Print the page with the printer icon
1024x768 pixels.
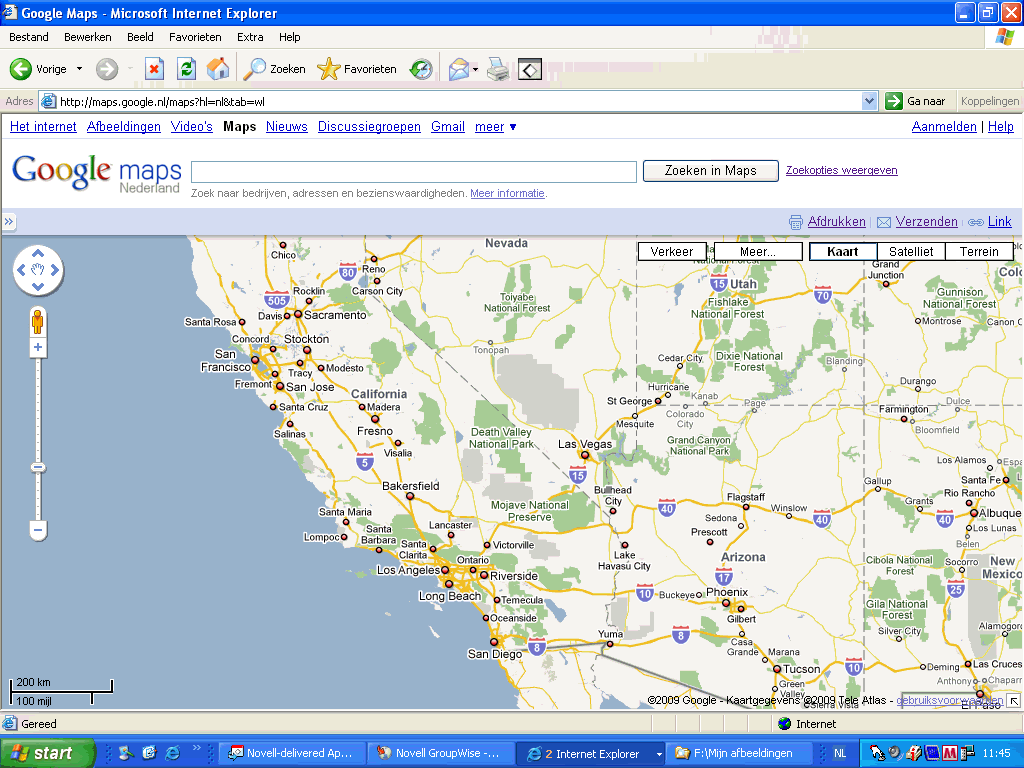[x=498, y=69]
